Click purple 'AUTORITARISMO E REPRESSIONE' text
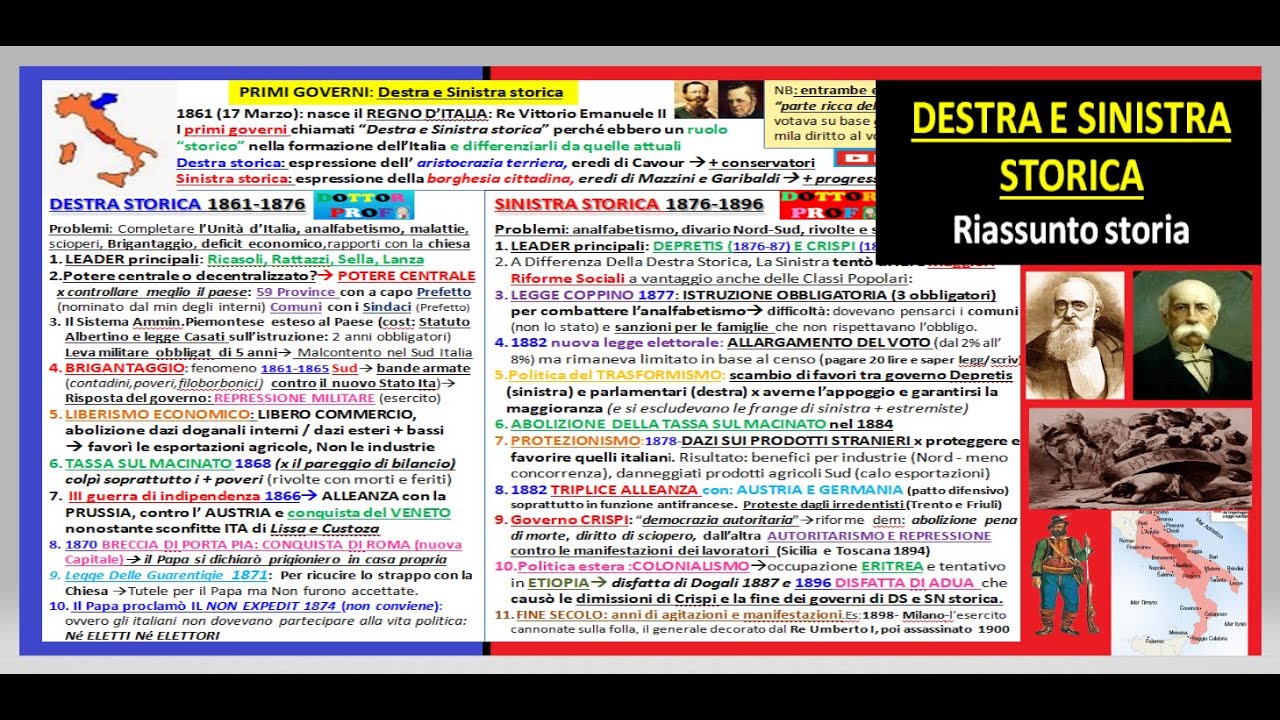The image size is (1280, 720). (x=879, y=535)
